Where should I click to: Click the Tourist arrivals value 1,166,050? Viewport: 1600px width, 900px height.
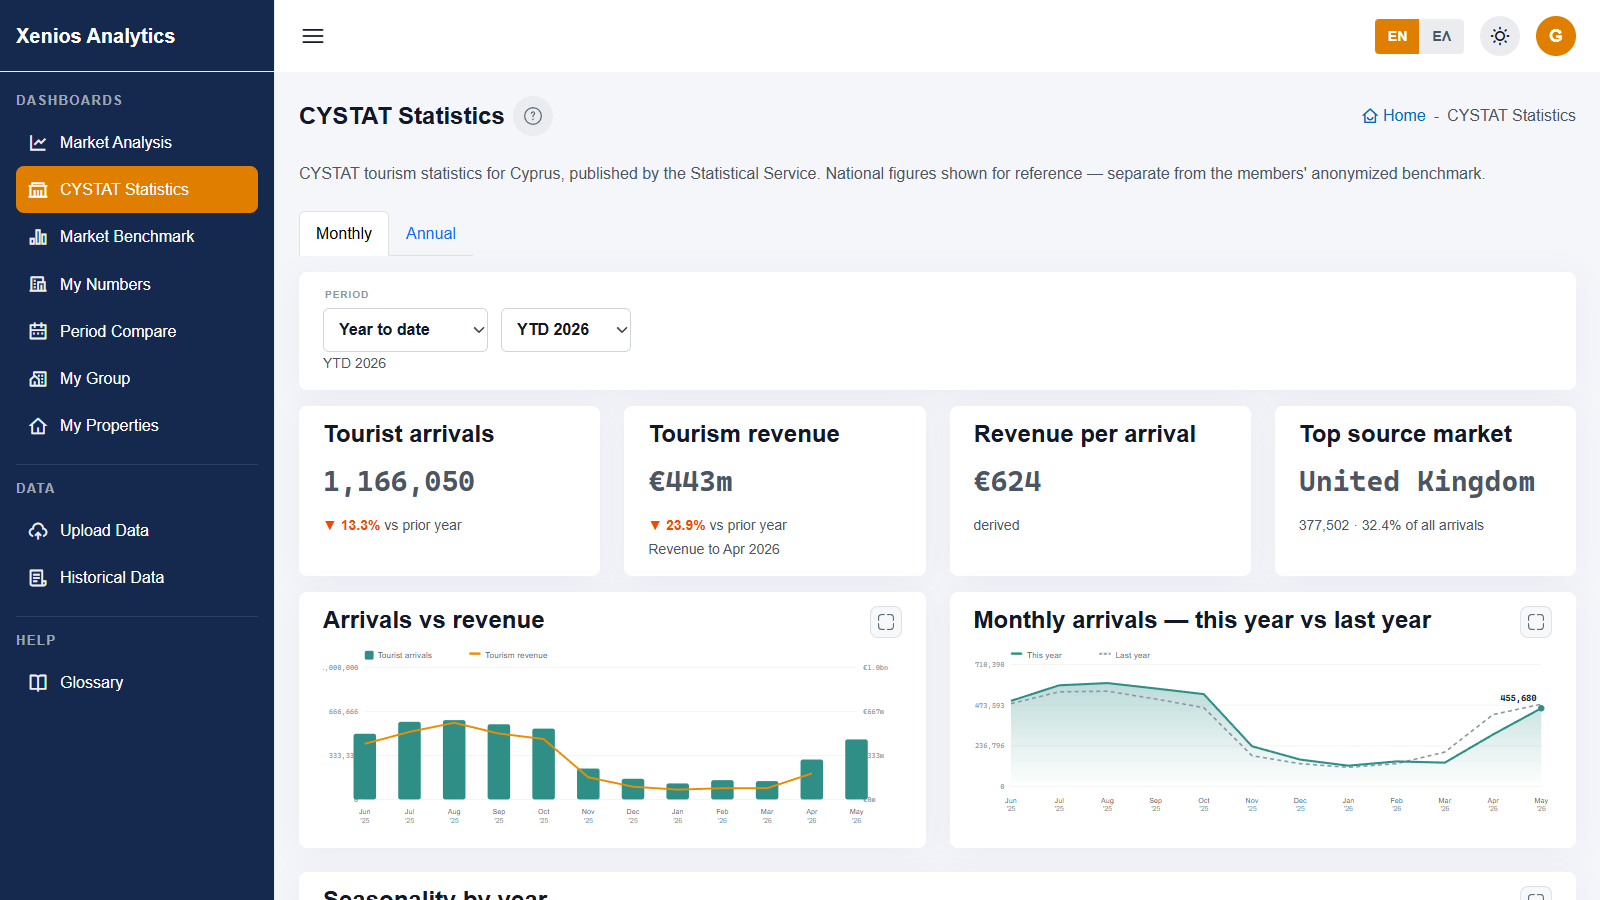pos(399,482)
